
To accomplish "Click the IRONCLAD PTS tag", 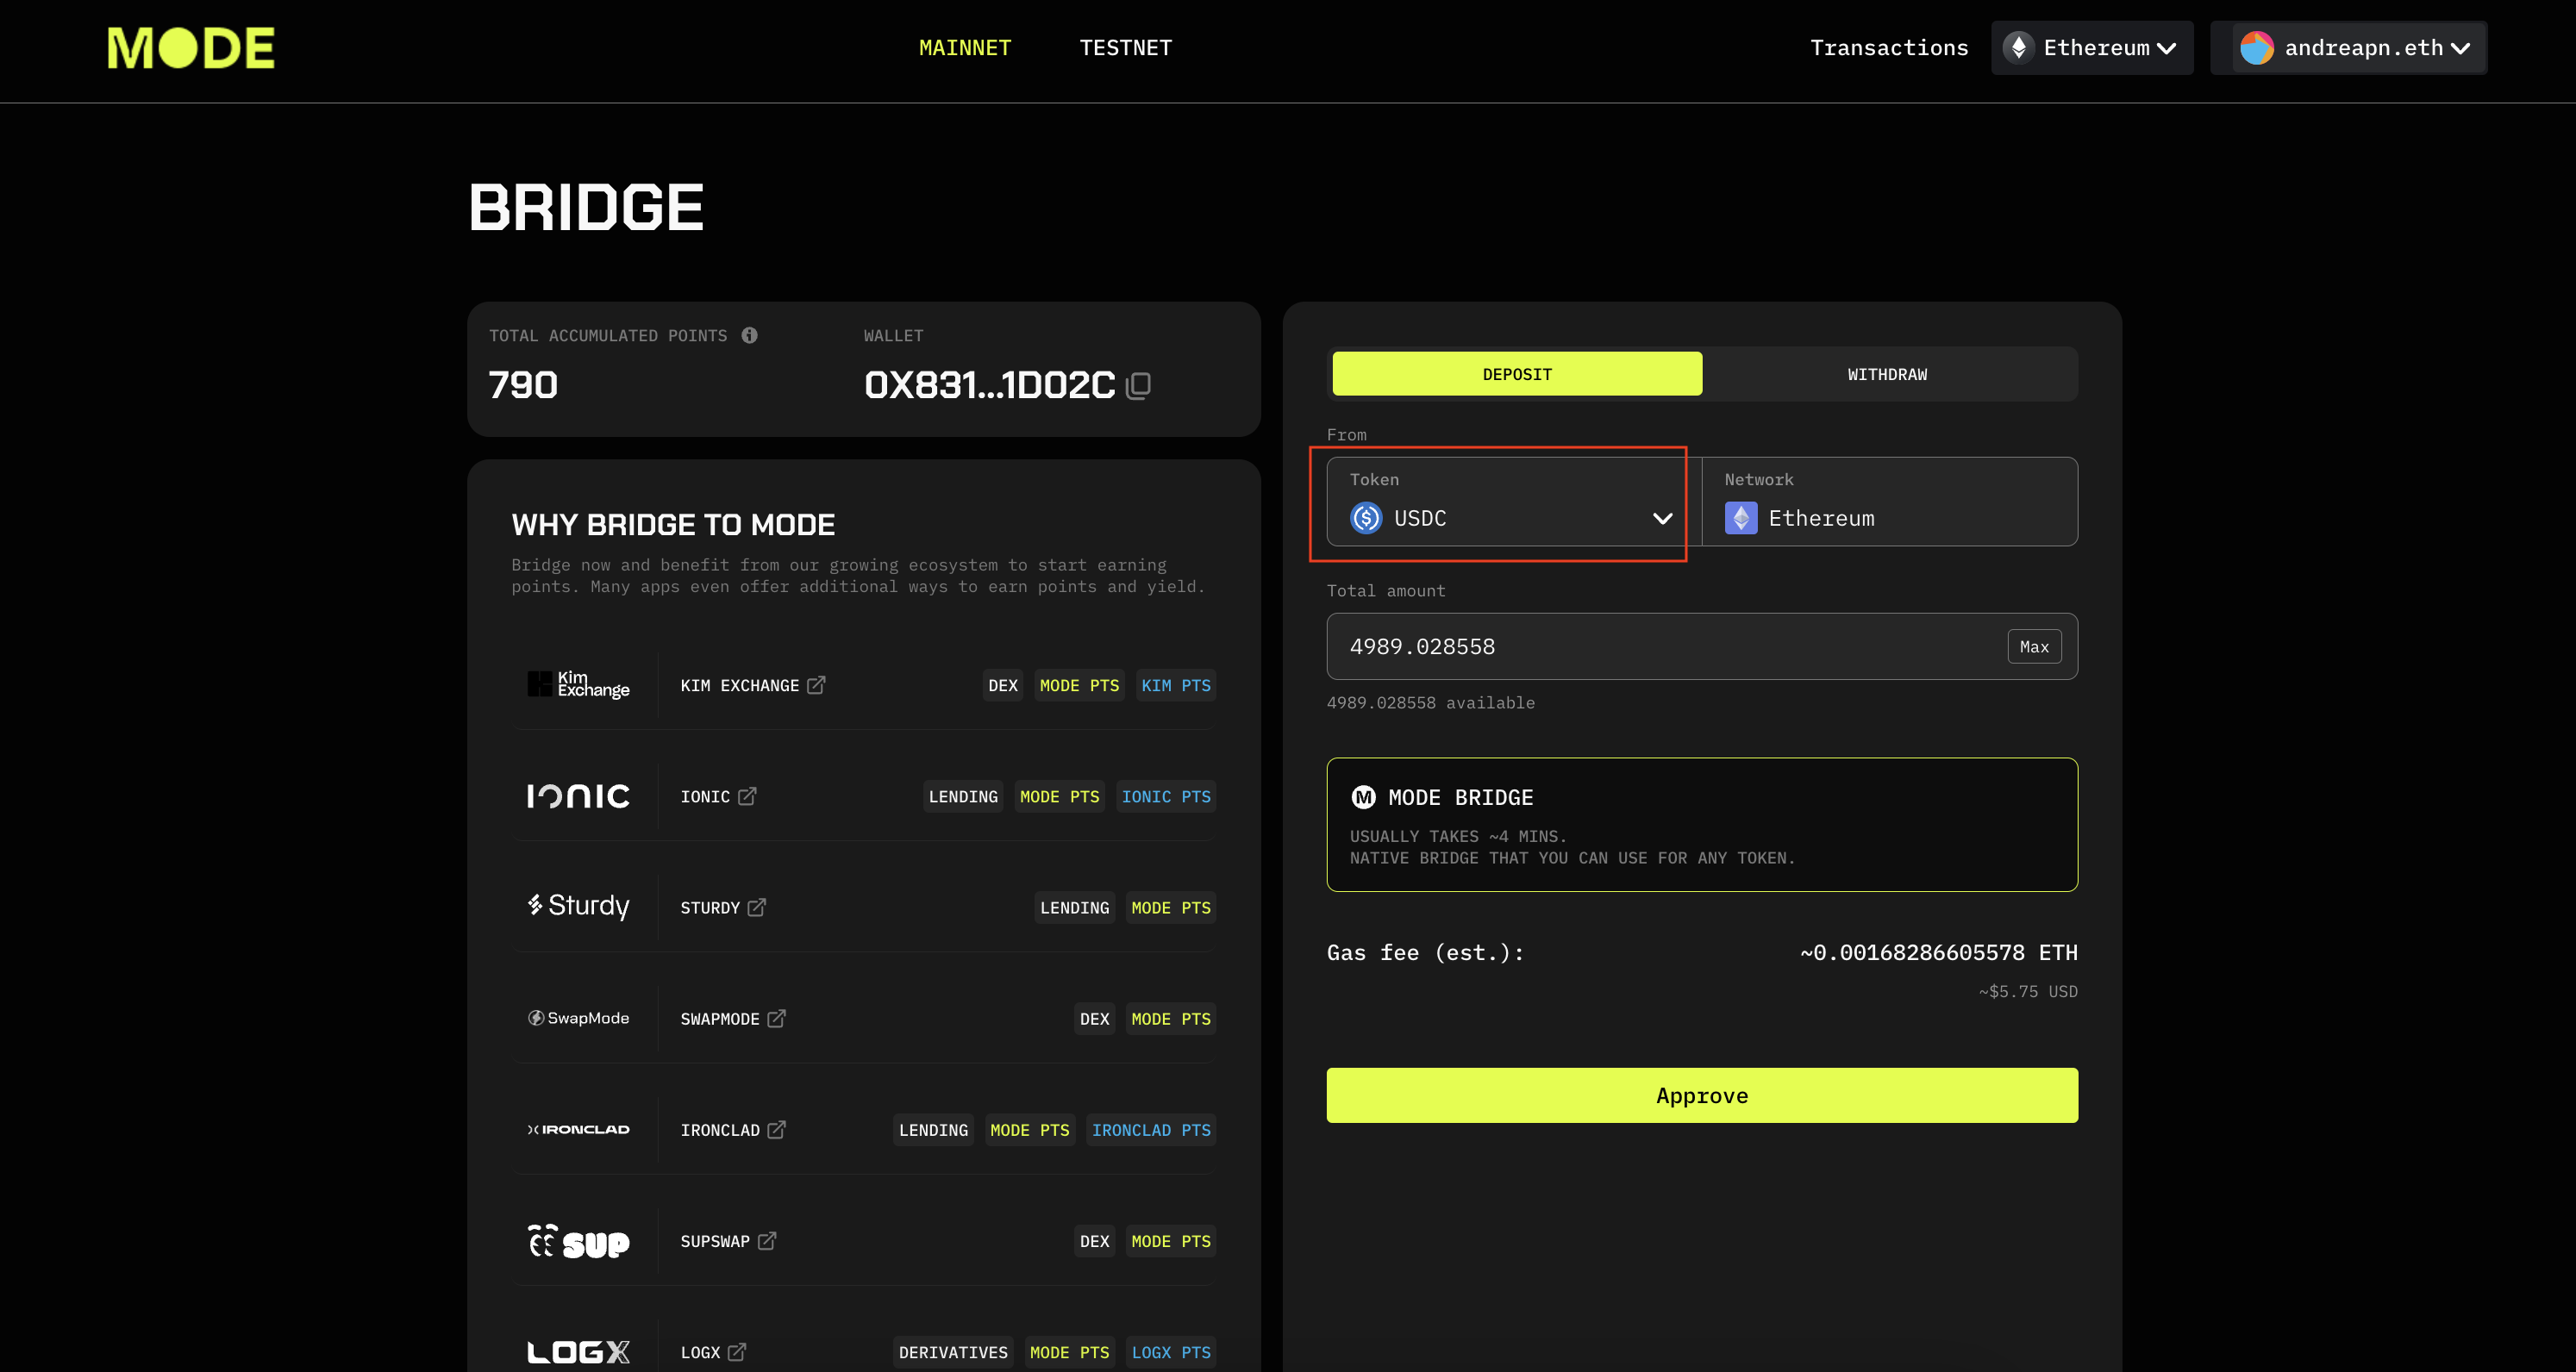I will (x=1151, y=1129).
